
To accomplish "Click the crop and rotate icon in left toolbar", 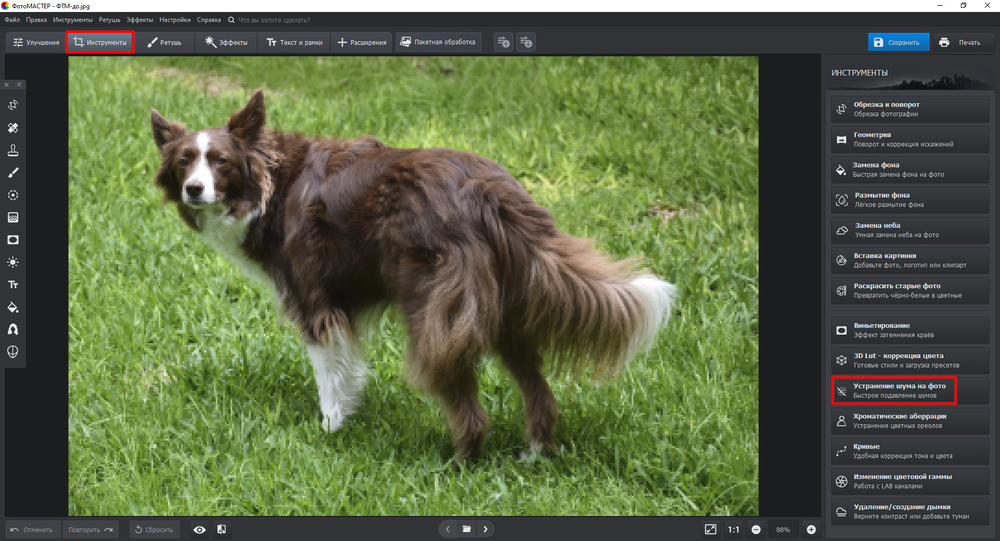I will click(13, 105).
